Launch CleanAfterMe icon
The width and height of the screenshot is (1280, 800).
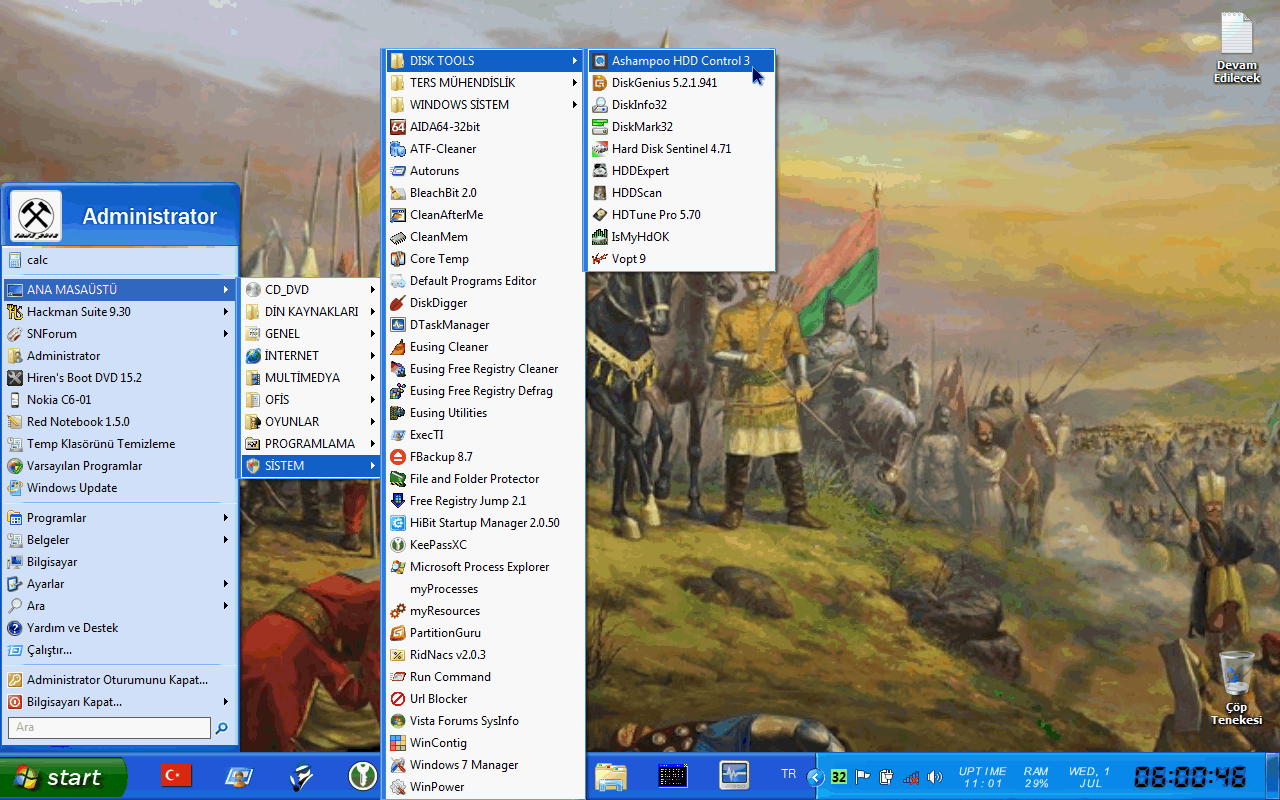(x=397, y=215)
